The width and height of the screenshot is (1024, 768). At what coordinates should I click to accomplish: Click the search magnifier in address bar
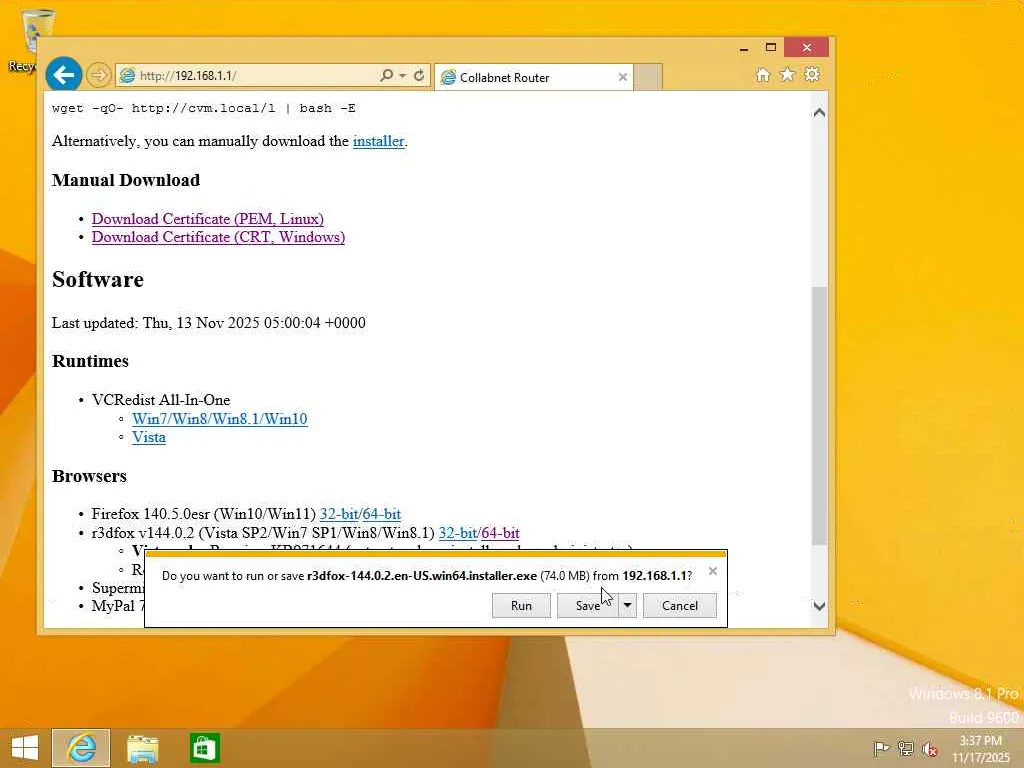point(387,76)
